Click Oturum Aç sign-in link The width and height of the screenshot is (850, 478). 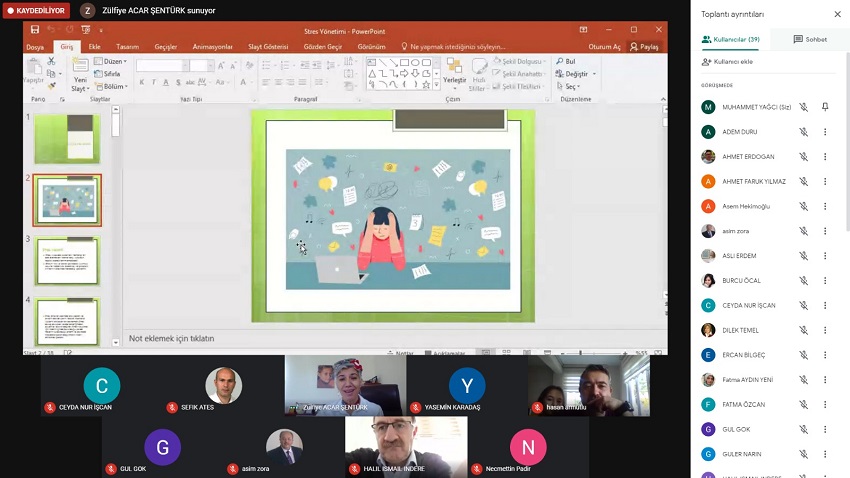(604, 47)
